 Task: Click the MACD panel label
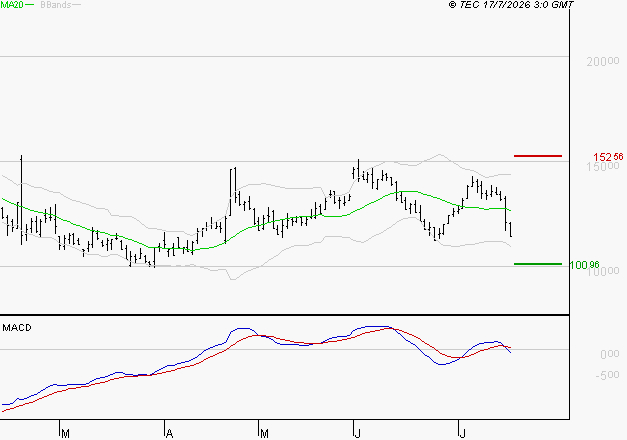(x=17, y=328)
